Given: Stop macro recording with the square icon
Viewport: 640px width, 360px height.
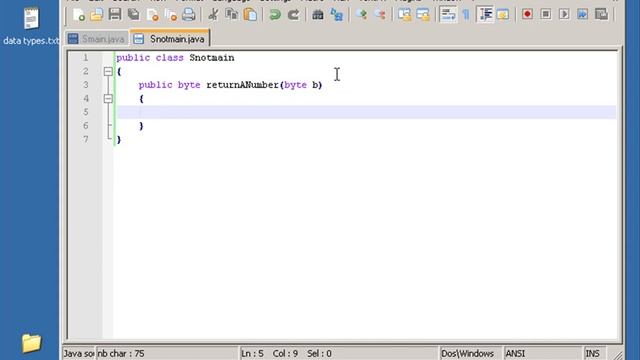Looking at the screenshot, I should [x=546, y=15].
